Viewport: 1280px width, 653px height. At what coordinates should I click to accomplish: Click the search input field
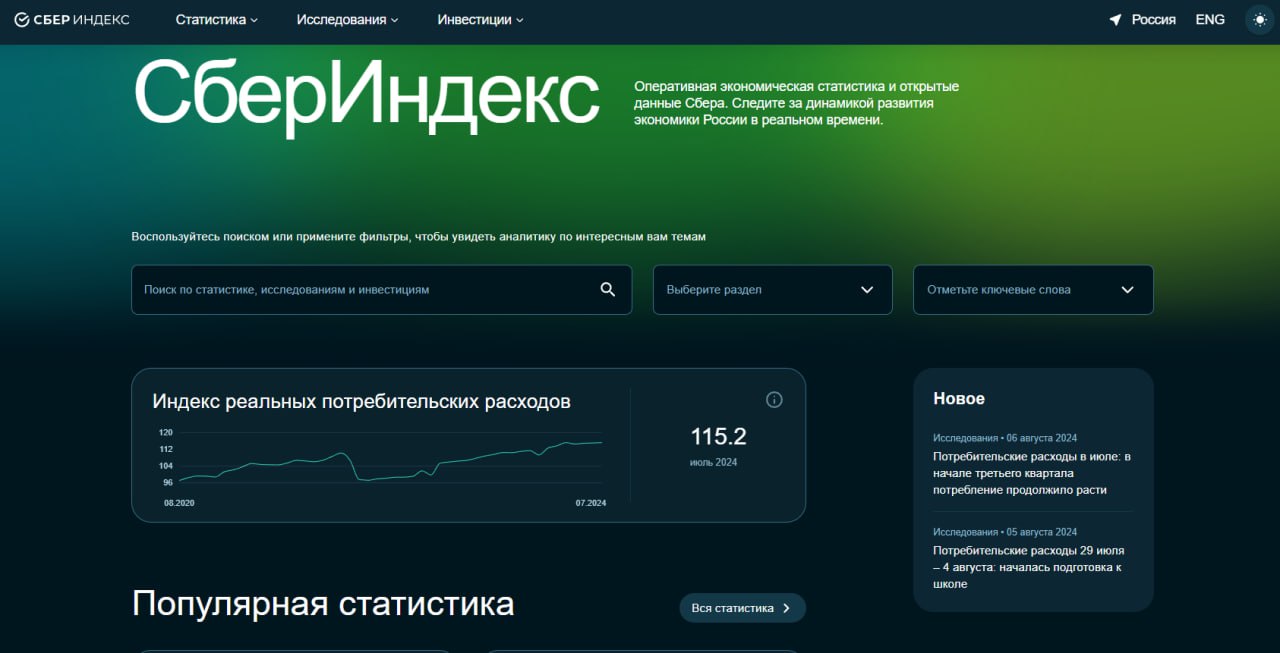(x=350, y=289)
